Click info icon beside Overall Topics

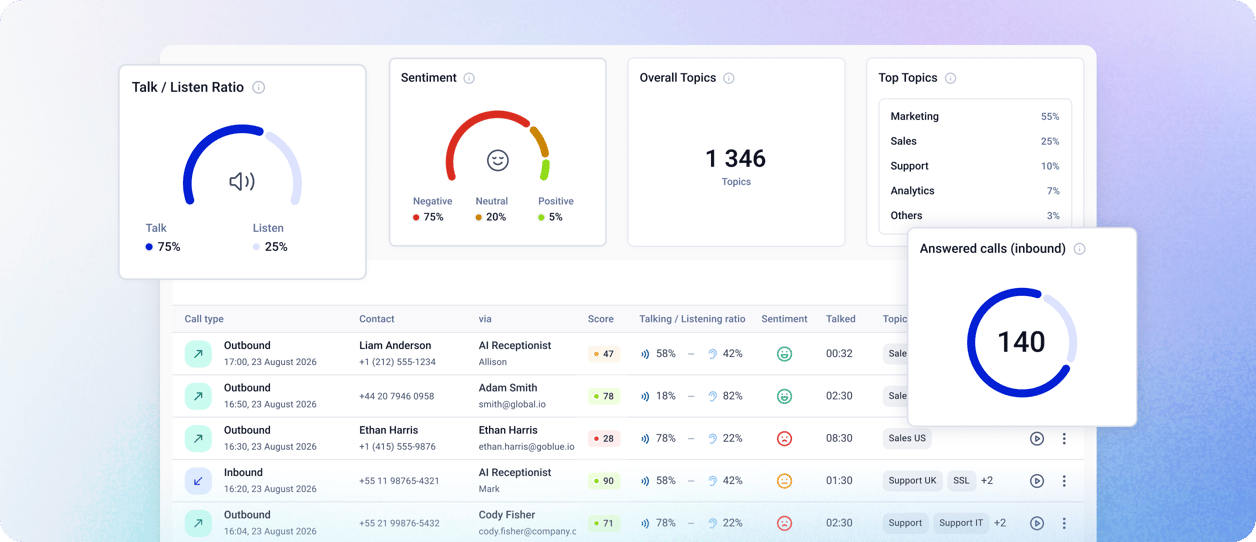tap(729, 78)
